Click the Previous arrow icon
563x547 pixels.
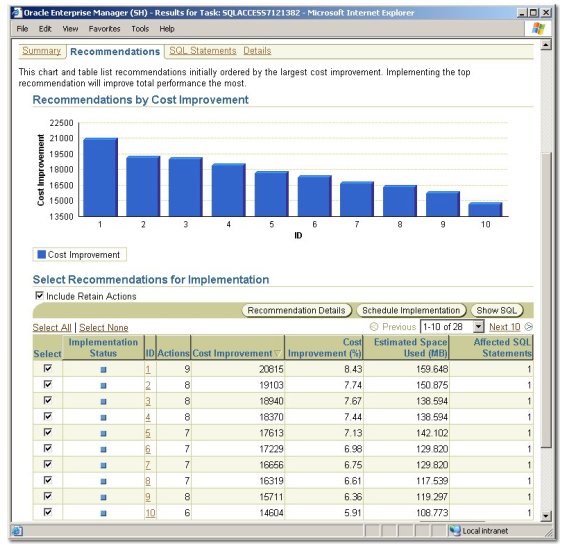coord(374,326)
